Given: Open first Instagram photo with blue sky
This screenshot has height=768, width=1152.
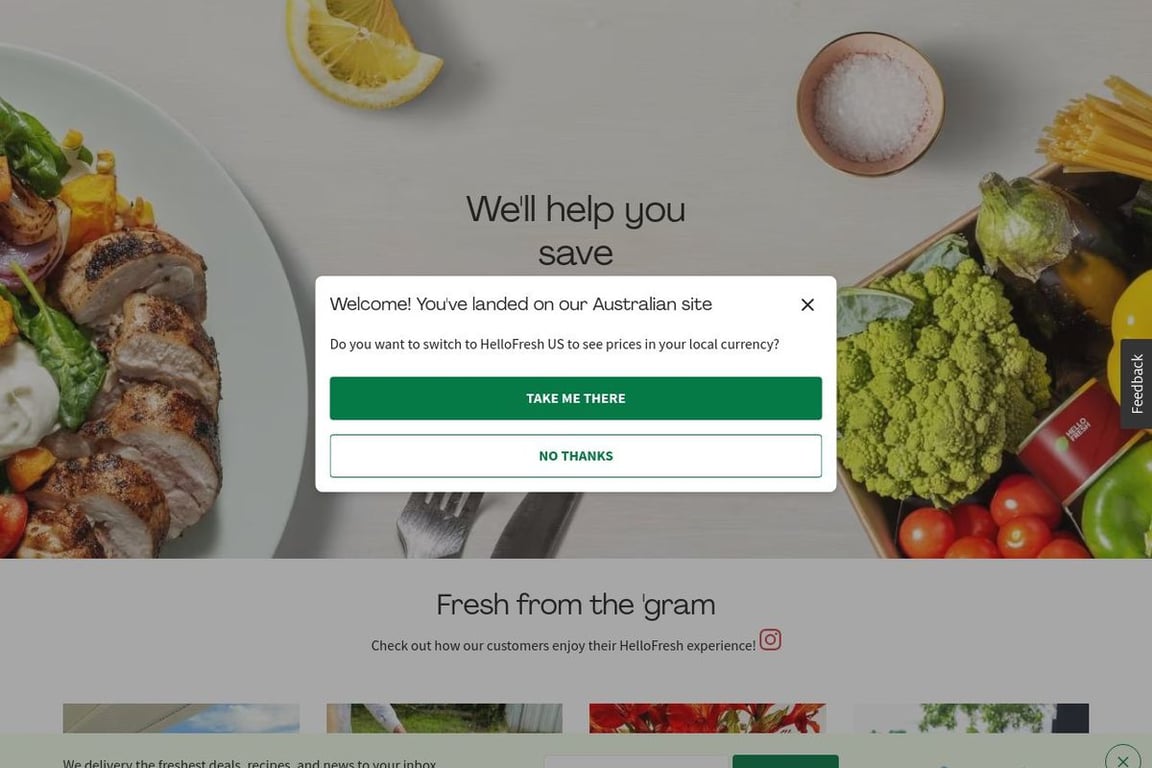Looking at the screenshot, I should 181,718.
